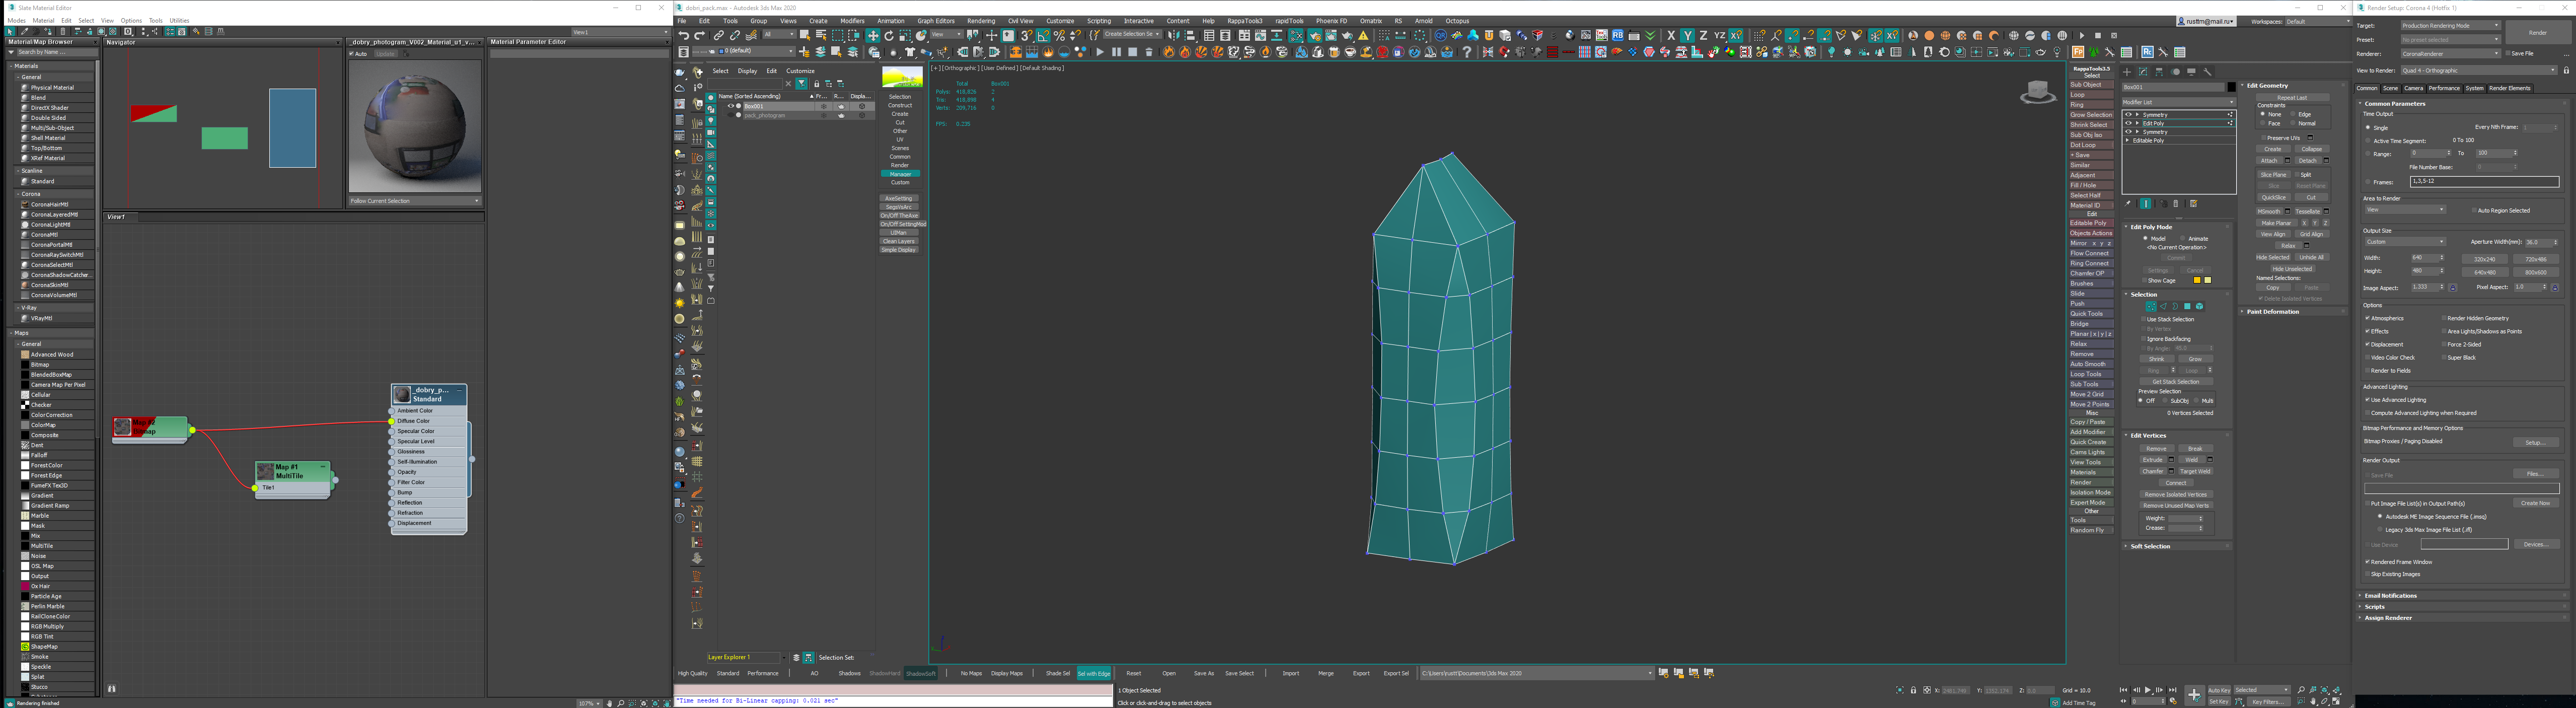
Task: Restrict to Z axis constraint icon
Action: point(1703,35)
